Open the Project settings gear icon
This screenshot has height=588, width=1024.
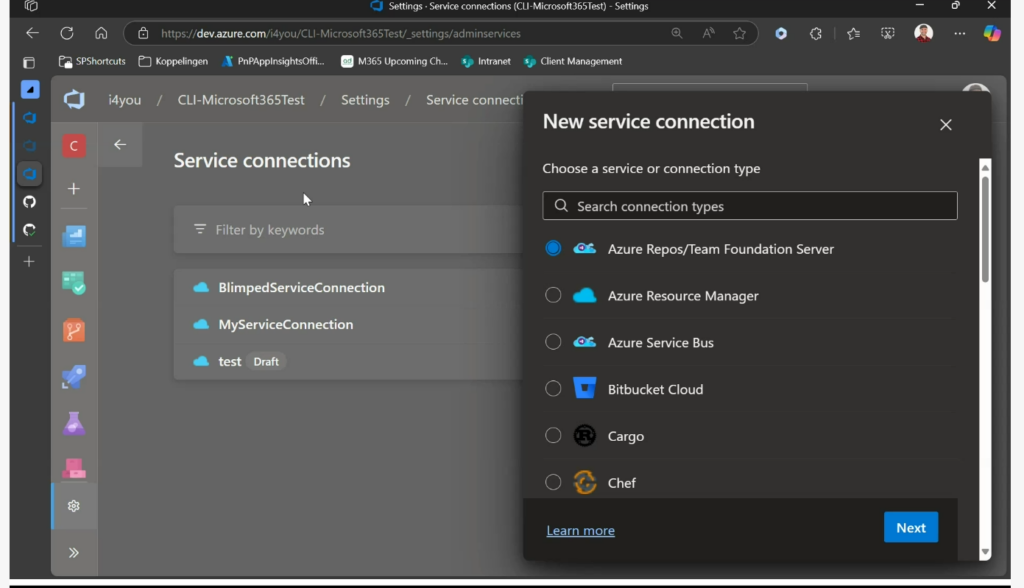click(x=74, y=506)
